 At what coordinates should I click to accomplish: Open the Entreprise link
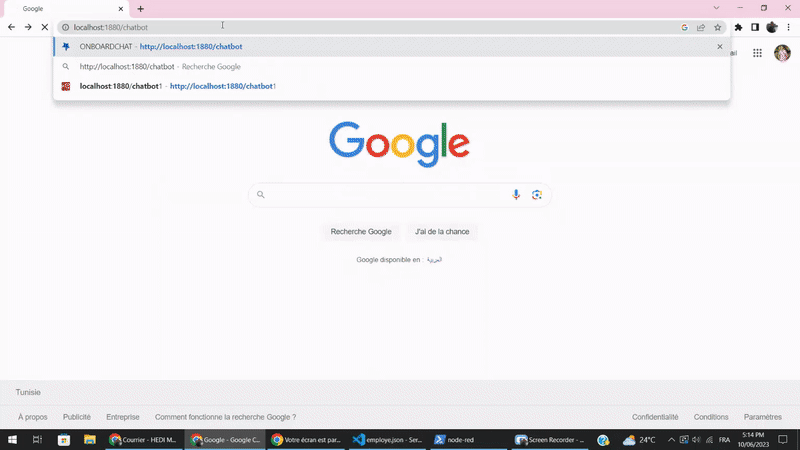tap(122, 417)
